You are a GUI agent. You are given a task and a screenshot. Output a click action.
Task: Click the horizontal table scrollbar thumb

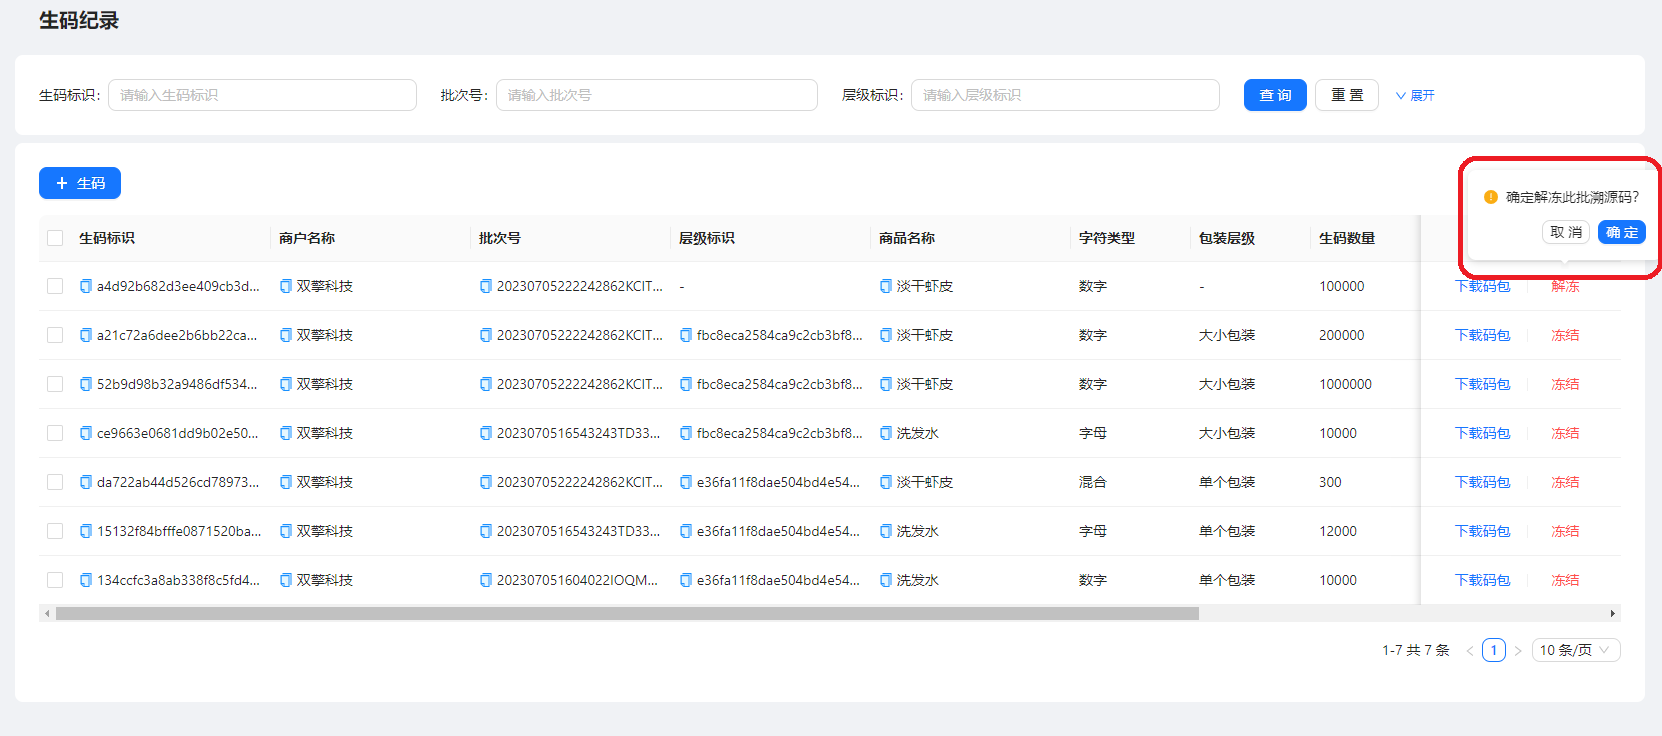click(x=627, y=613)
